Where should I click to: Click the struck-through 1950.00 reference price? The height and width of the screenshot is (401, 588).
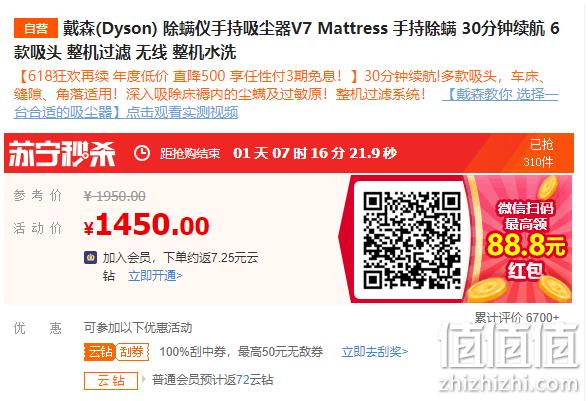(114, 196)
